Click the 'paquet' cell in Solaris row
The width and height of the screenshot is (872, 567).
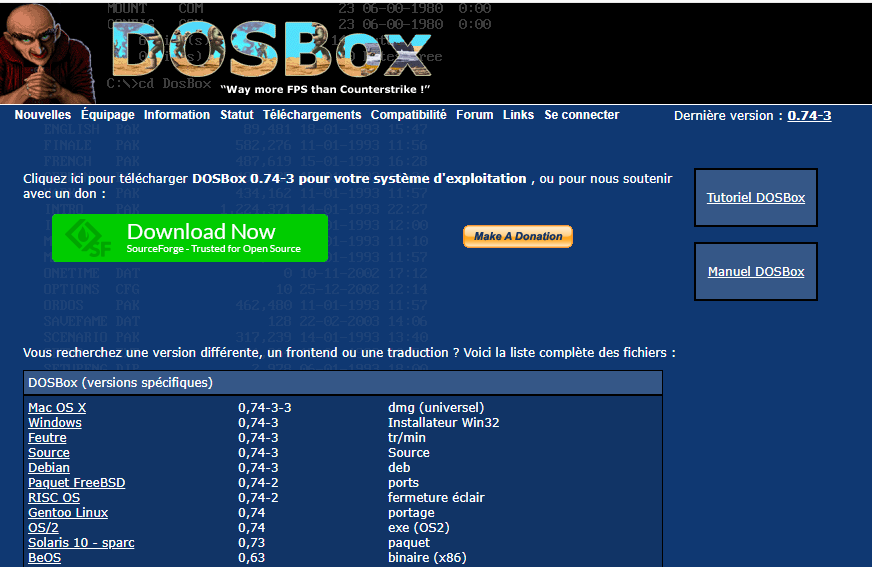409,543
